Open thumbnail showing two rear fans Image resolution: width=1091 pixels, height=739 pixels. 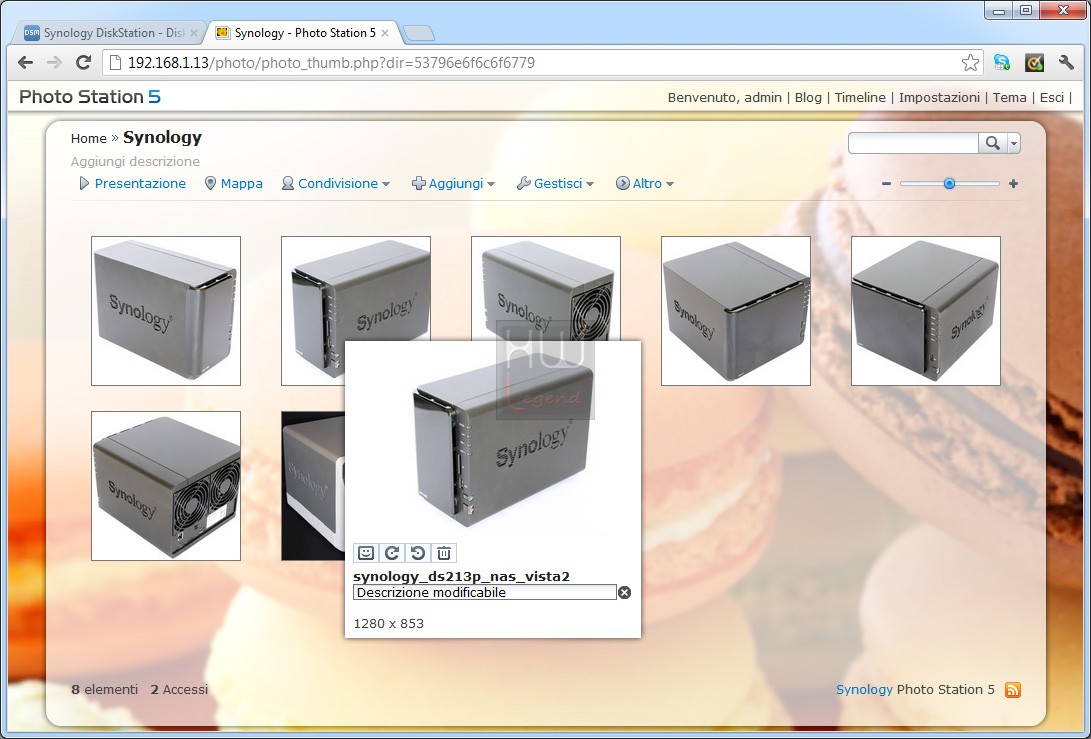166,486
